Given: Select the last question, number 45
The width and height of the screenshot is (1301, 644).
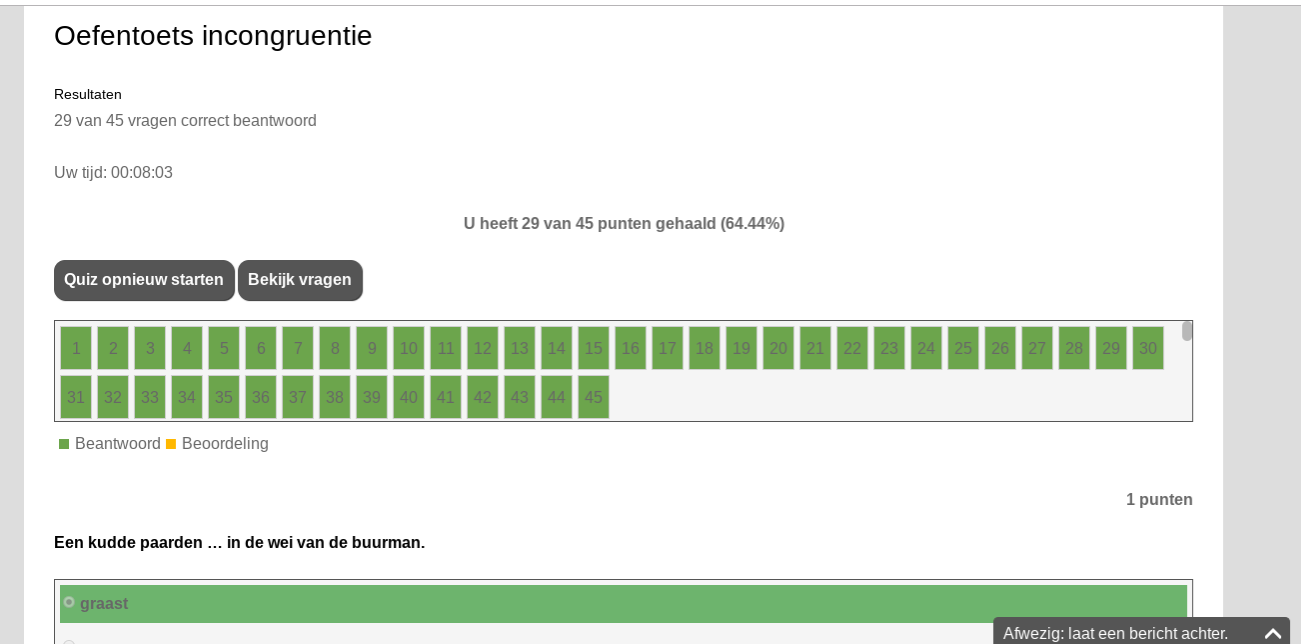Looking at the screenshot, I should pos(594,397).
